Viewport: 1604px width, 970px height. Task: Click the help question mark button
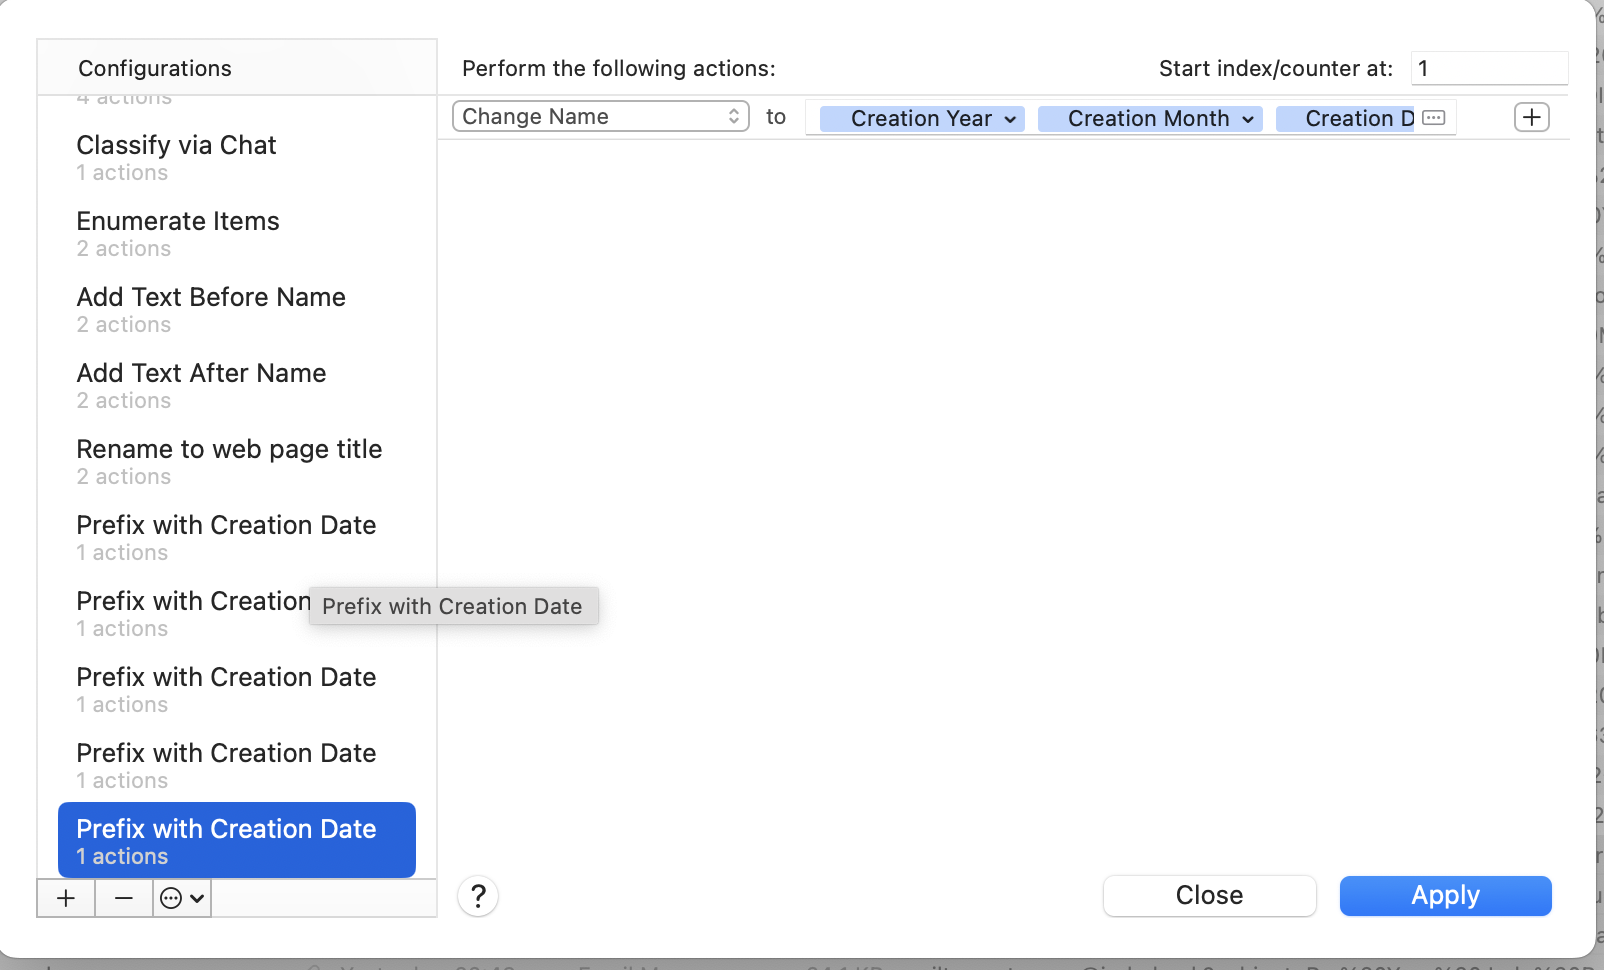tap(478, 896)
